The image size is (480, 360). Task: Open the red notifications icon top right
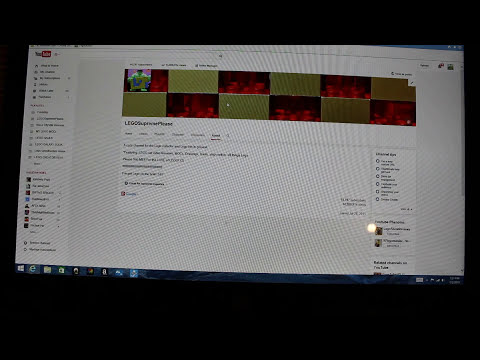[x=441, y=66]
